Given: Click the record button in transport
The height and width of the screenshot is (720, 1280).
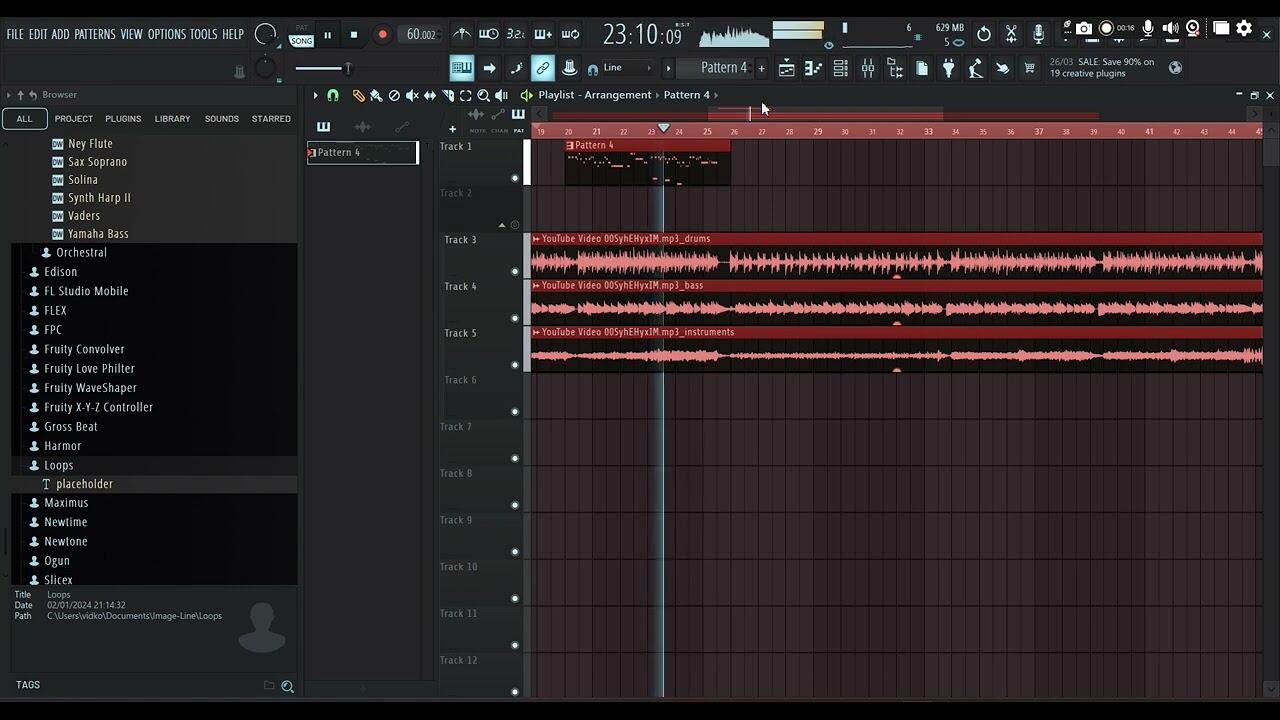Looking at the screenshot, I should tap(382, 35).
